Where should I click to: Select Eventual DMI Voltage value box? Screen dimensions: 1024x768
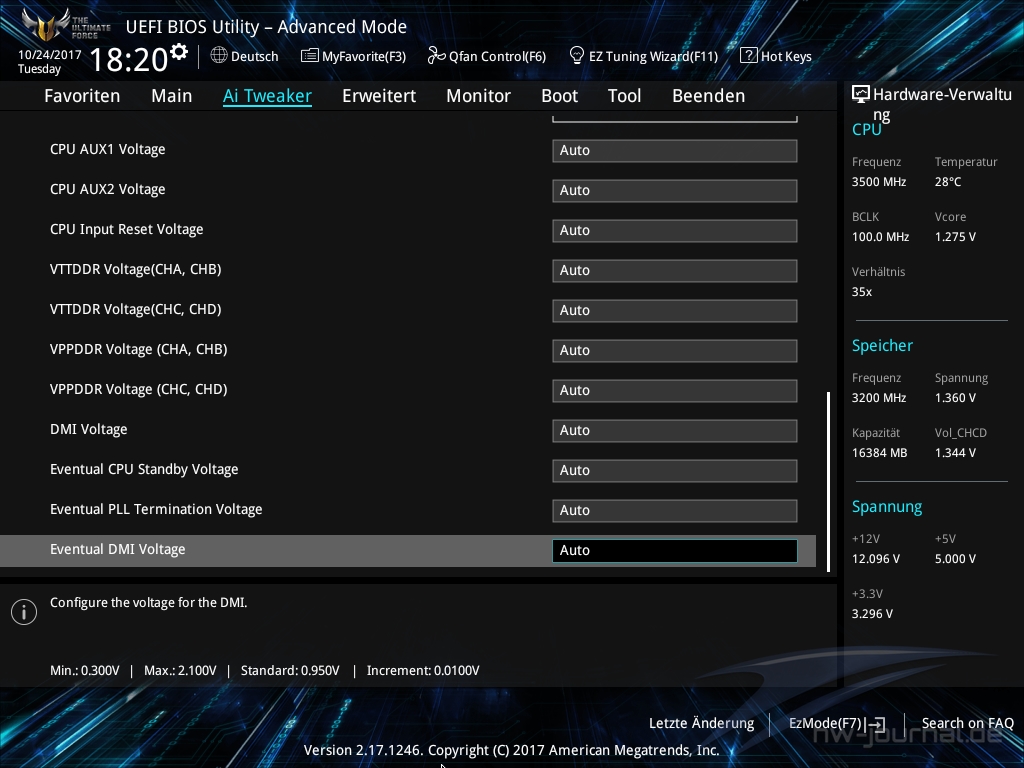[674, 550]
